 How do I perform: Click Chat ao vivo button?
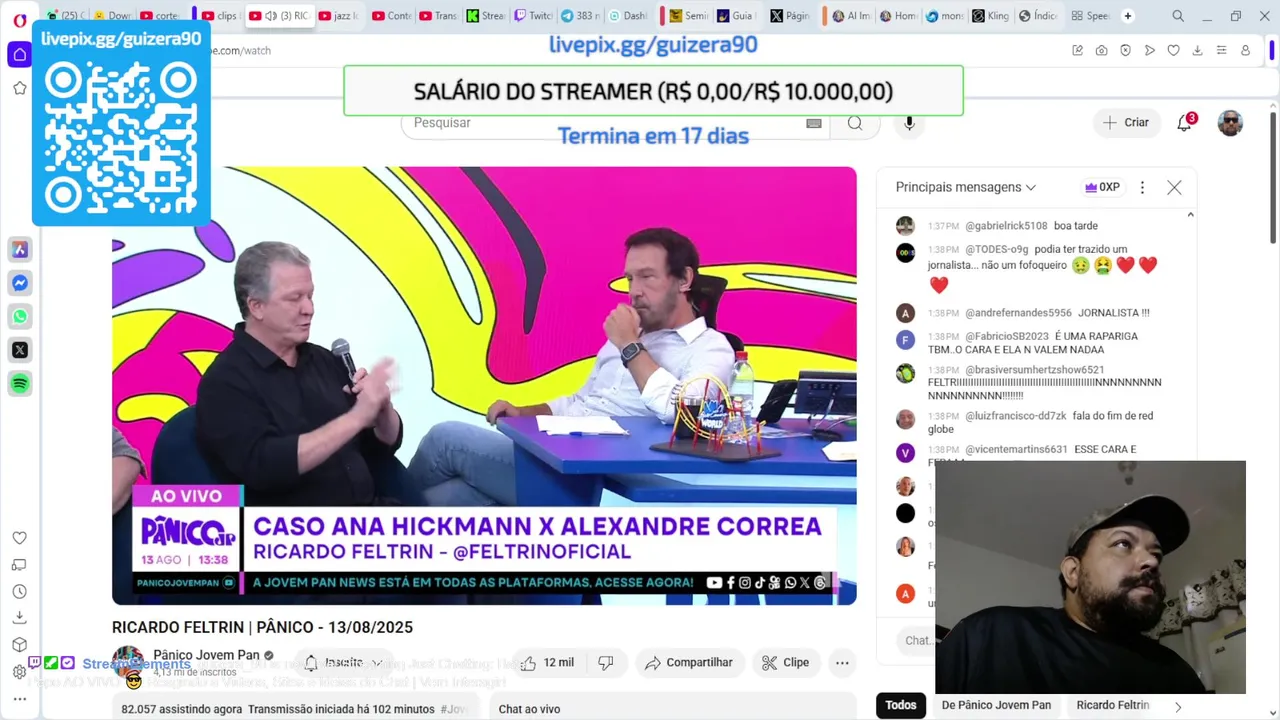(529, 709)
